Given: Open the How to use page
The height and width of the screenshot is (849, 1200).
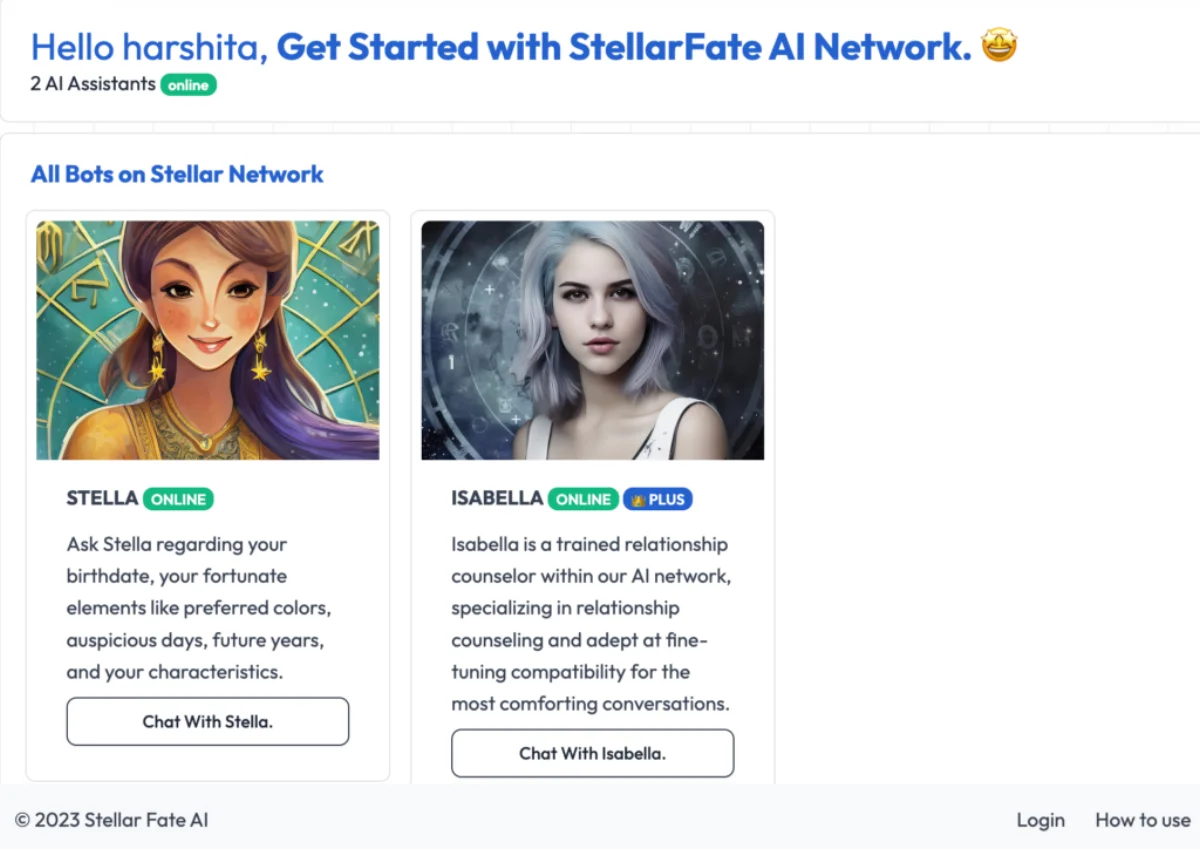Looking at the screenshot, I should (1142, 820).
